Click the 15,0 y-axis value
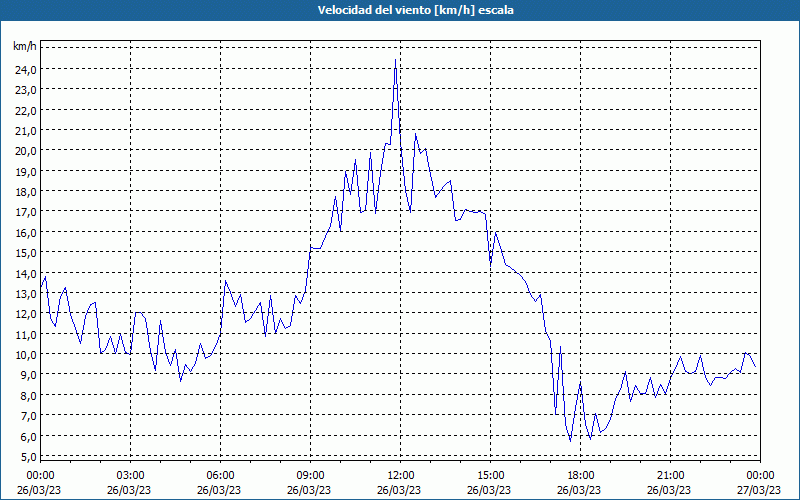Image resolution: width=800 pixels, height=500 pixels. pyautogui.click(x=26, y=253)
